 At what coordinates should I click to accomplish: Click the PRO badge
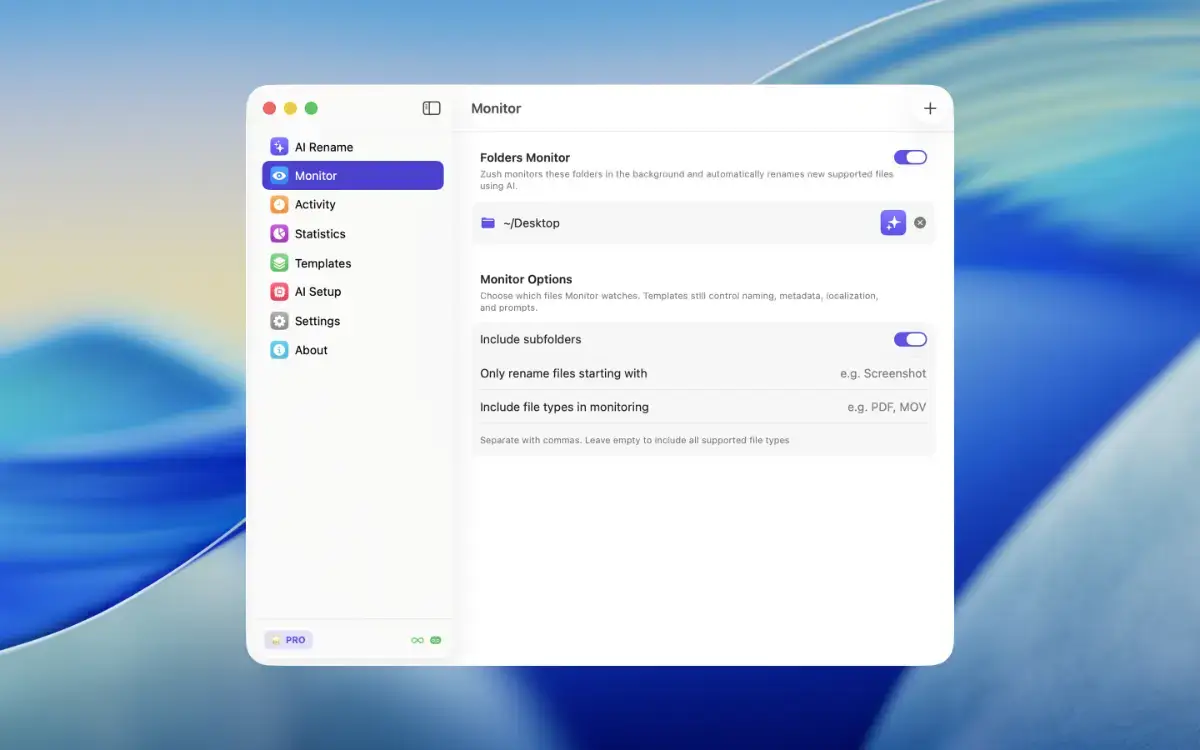point(288,640)
